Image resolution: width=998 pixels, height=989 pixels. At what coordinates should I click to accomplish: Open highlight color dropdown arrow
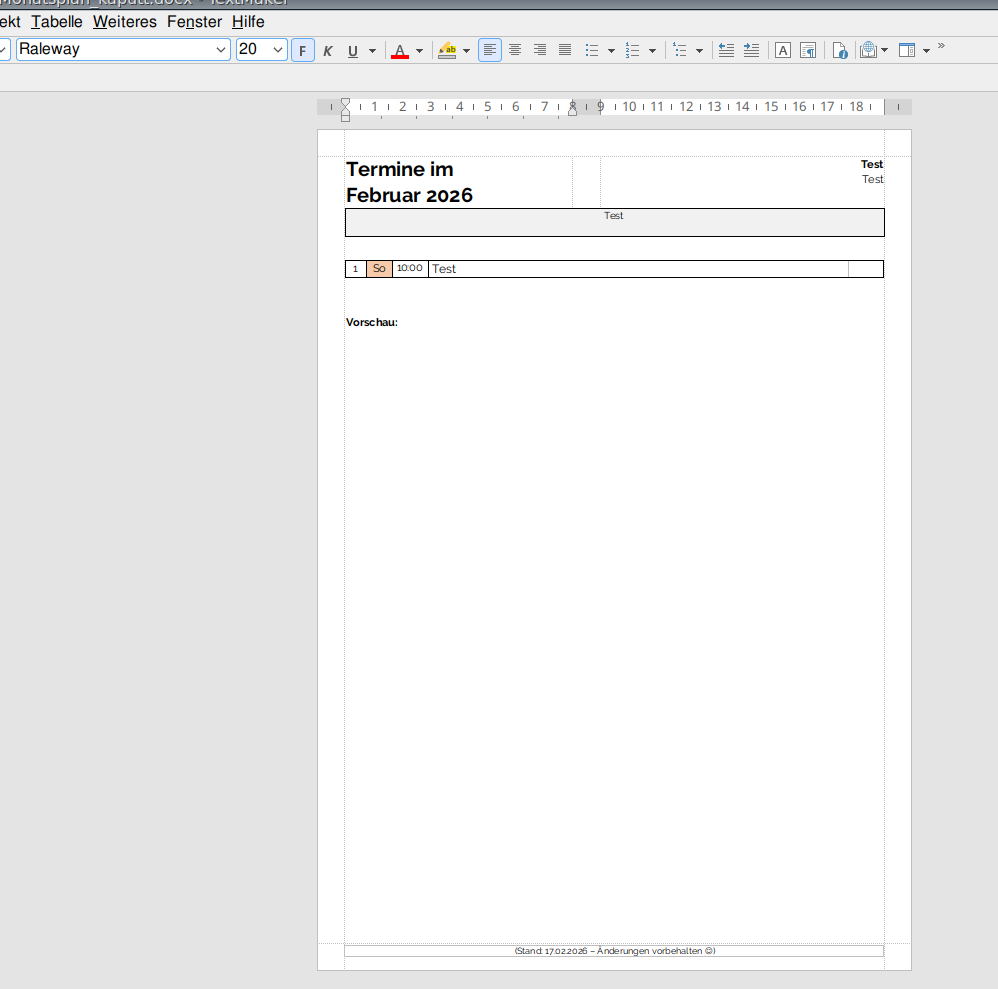(x=467, y=51)
